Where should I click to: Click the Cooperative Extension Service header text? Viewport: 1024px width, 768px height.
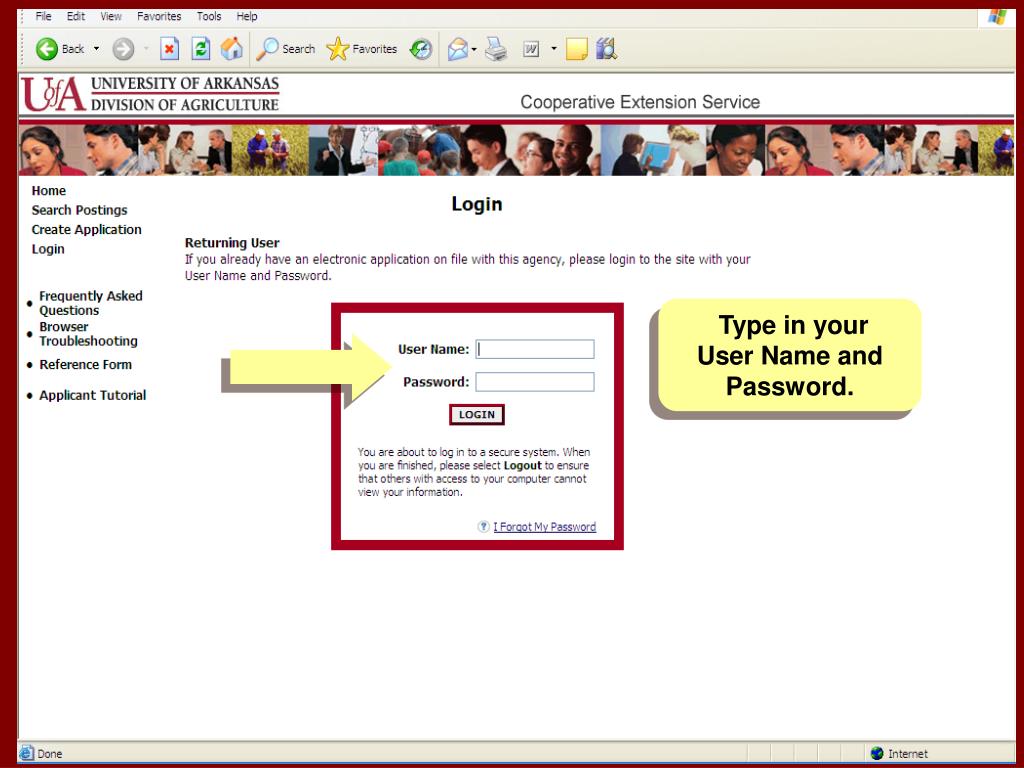point(640,102)
